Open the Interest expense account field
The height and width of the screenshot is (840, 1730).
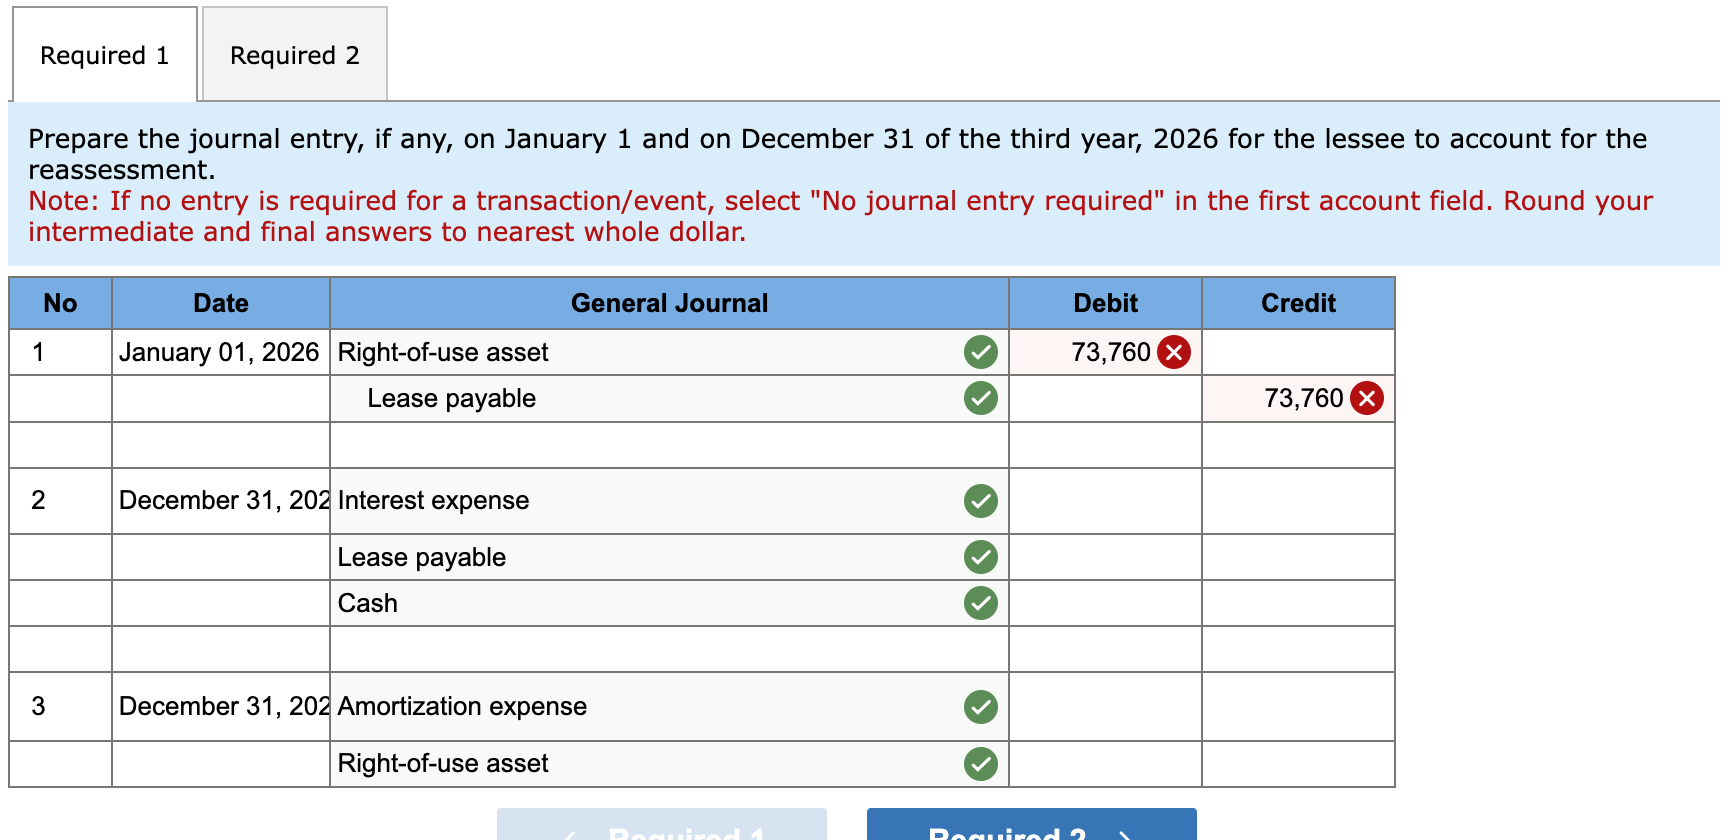click(669, 500)
